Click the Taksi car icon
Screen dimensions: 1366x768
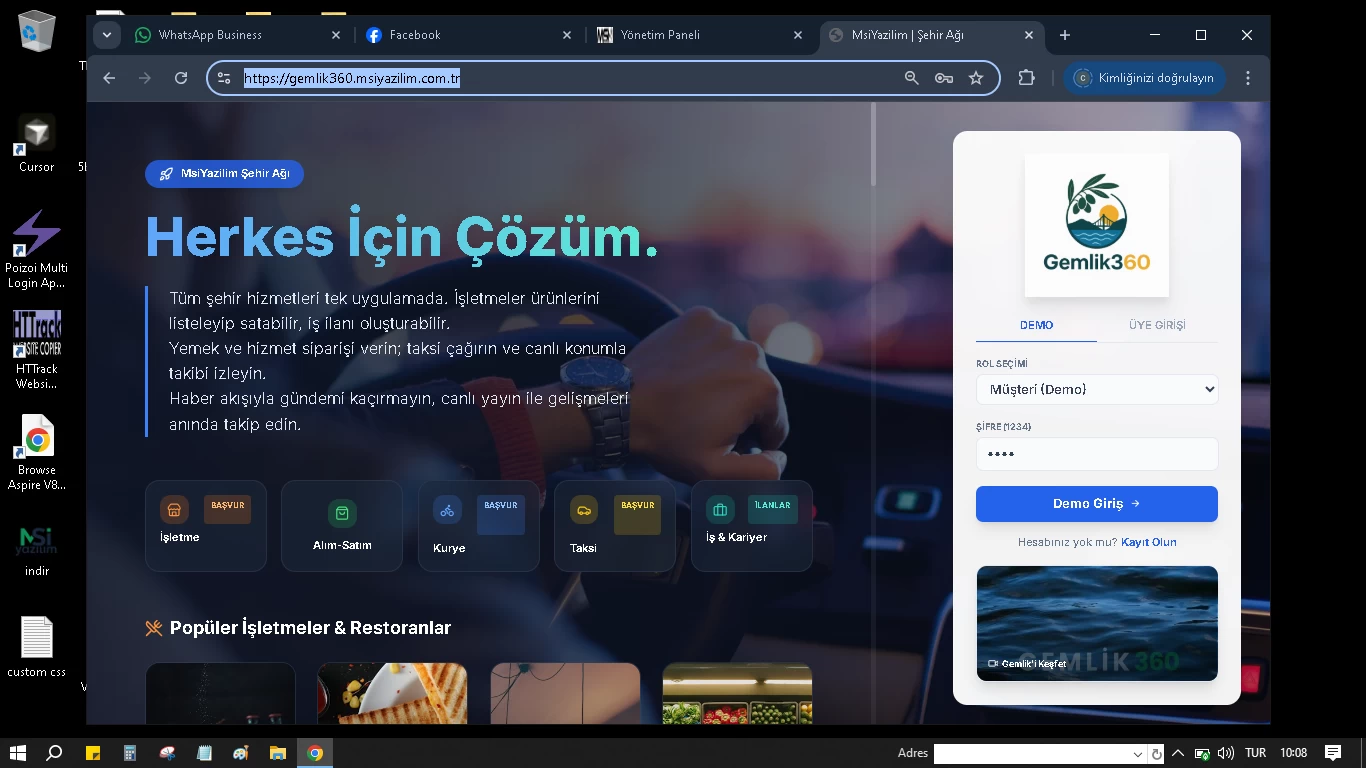coord(583,510)
